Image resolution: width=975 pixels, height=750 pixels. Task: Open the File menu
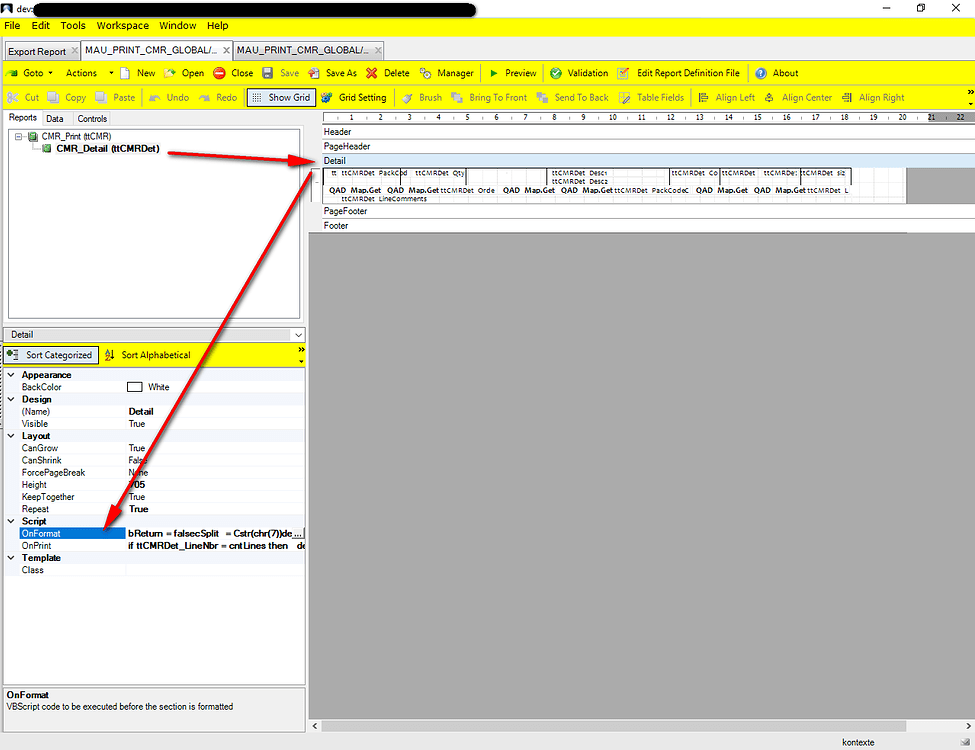(x=12, y=25)
